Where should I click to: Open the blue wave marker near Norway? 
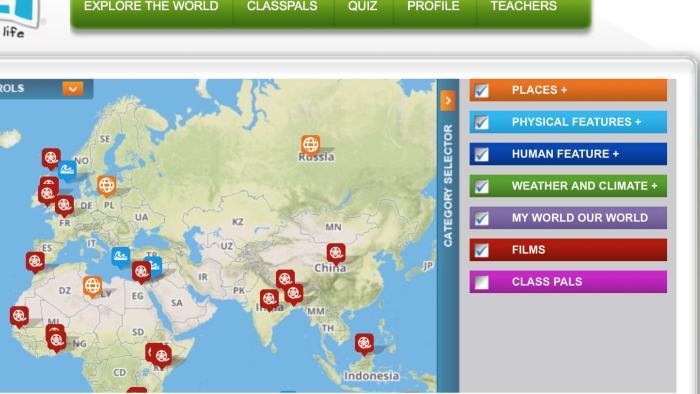[x=67, y=170]
